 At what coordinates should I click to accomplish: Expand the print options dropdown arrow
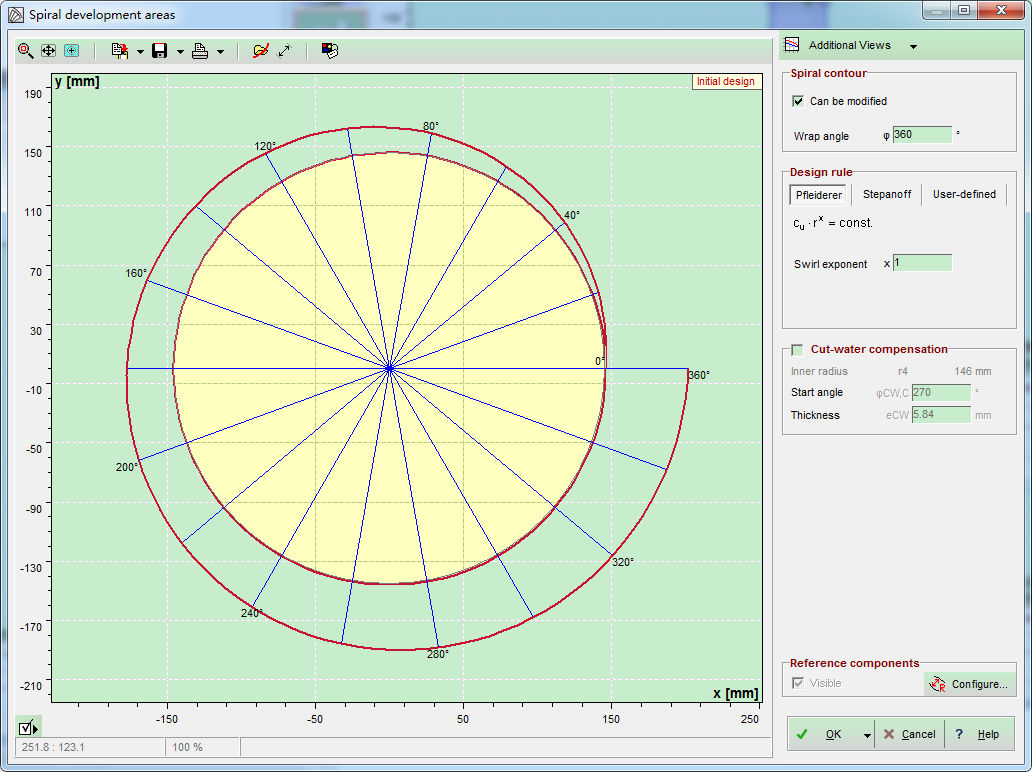(220, 51)
